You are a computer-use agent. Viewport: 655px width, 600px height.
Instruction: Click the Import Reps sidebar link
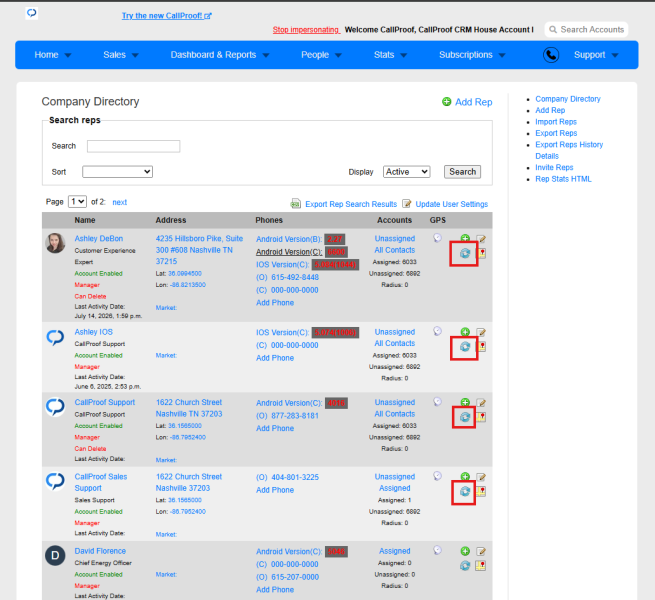pos(556,122)
